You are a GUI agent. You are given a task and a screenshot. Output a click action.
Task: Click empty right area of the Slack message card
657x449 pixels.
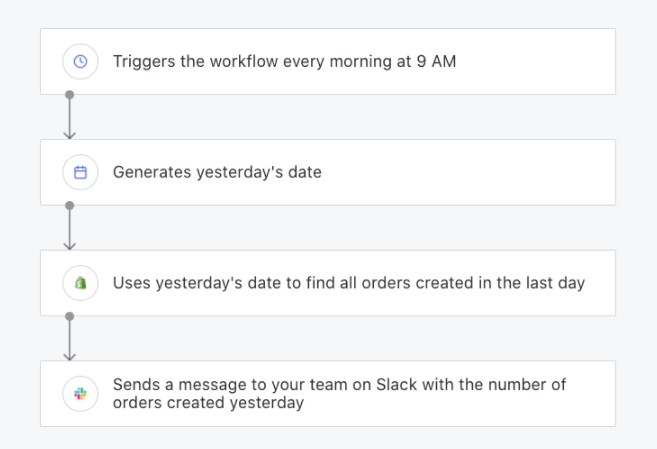coord(591,394)
